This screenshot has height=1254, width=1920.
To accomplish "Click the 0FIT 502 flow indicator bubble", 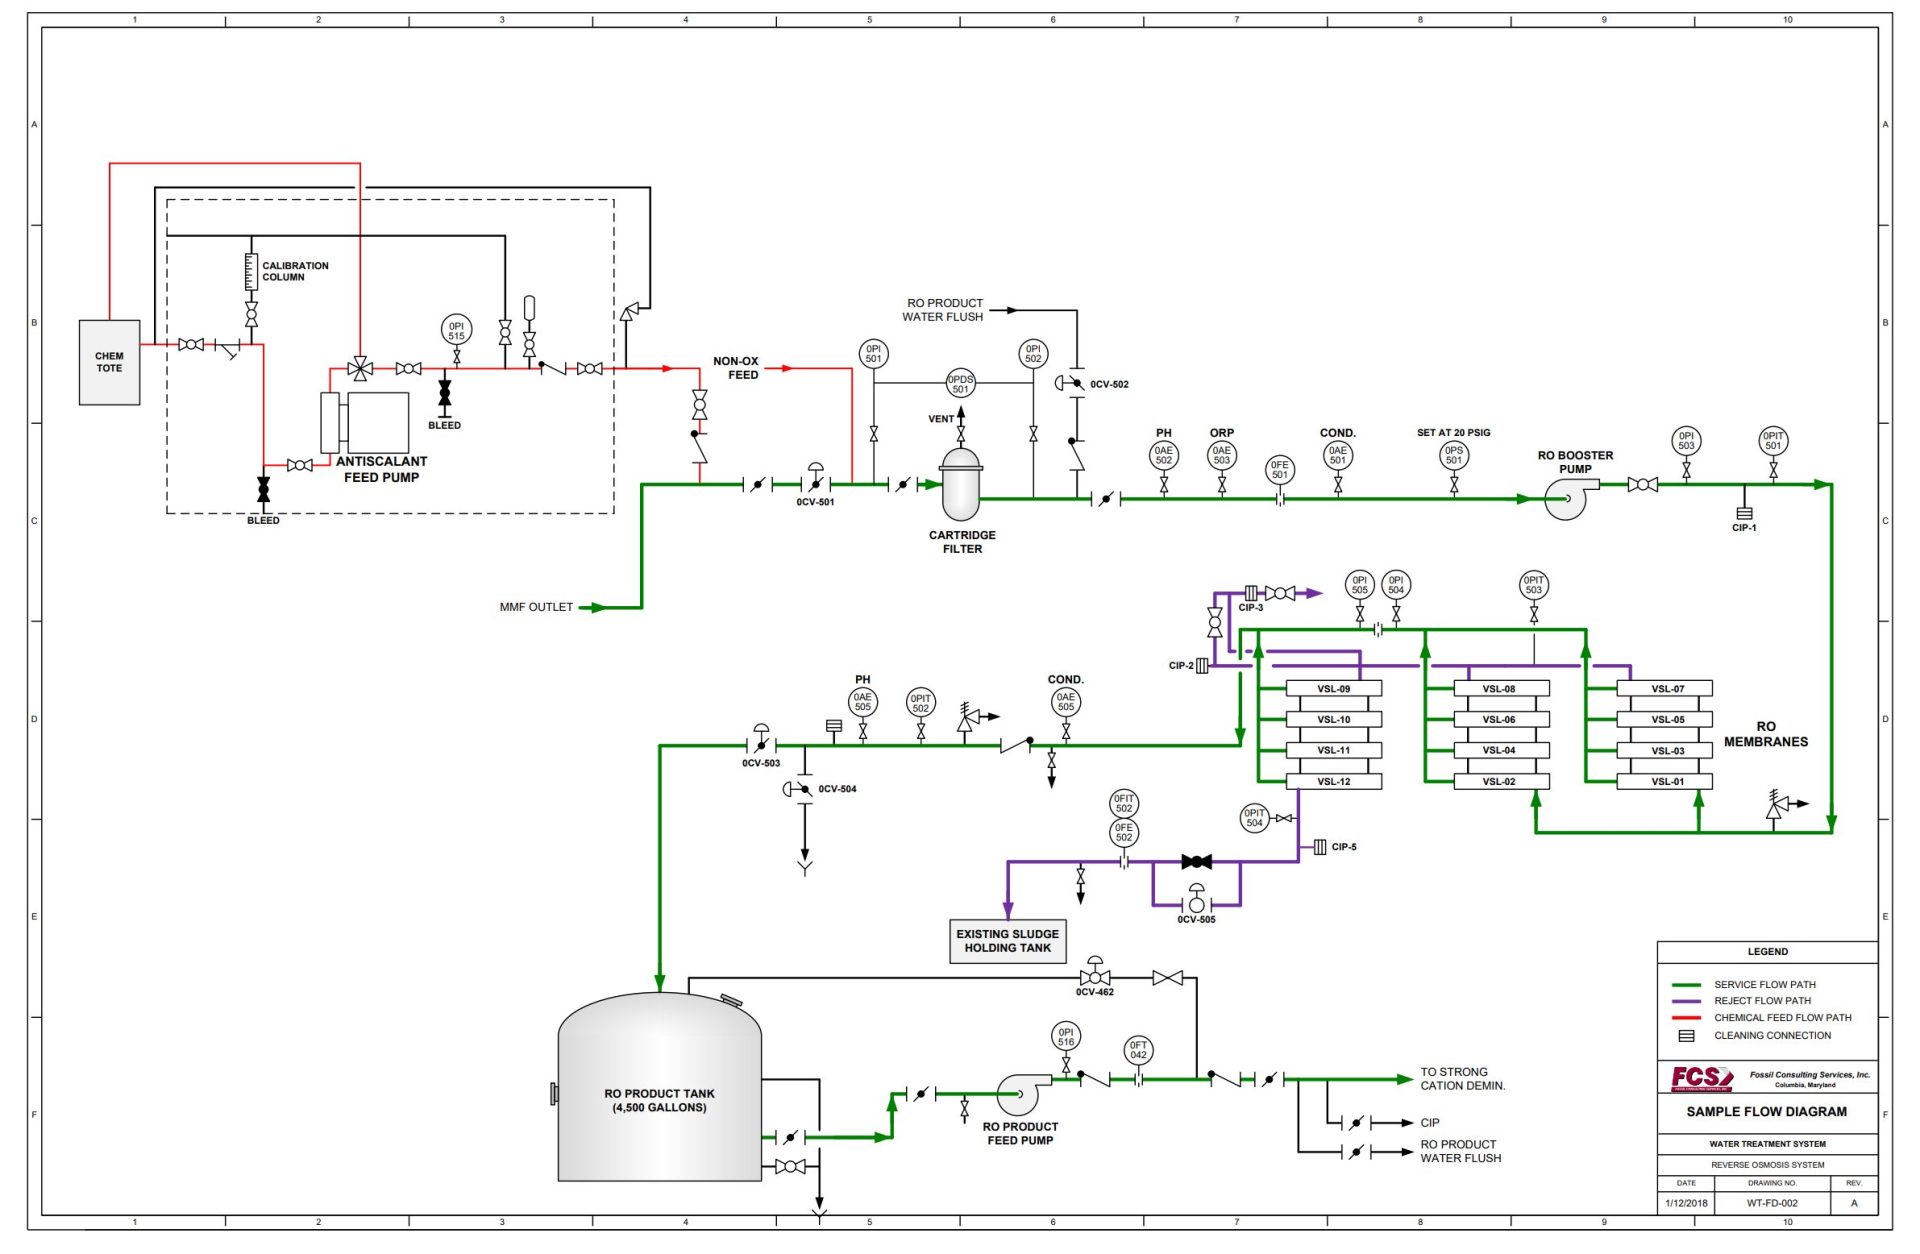I will click(x=1124, y=803).
